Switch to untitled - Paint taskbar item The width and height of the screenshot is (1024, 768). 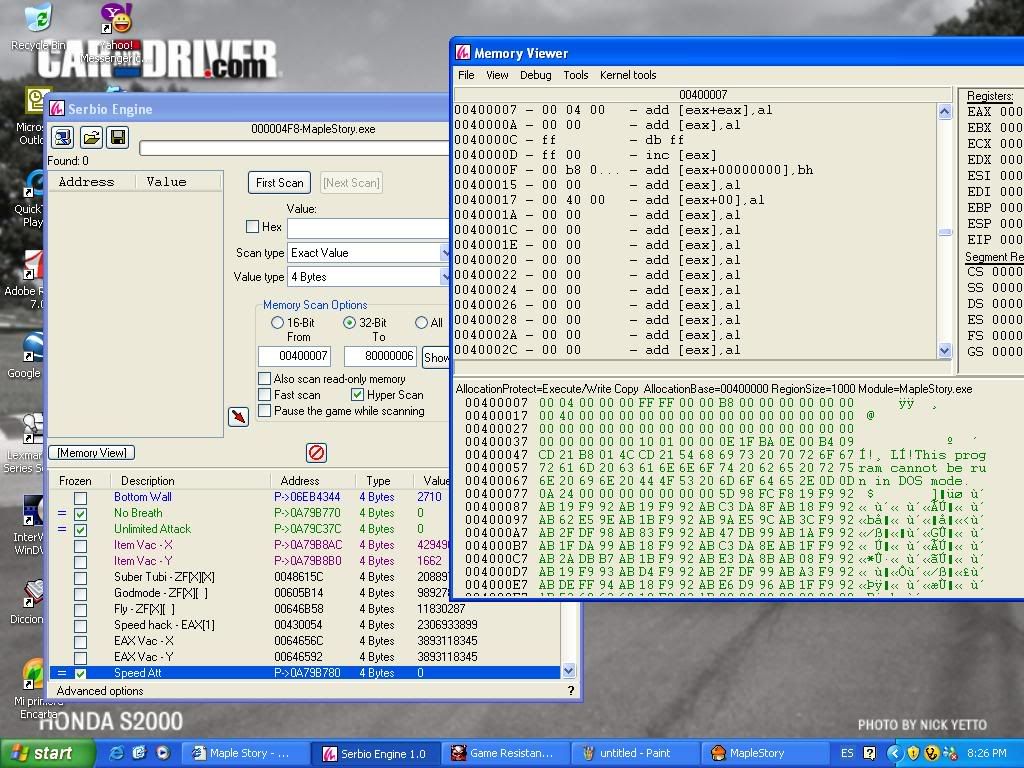point(635,753)
